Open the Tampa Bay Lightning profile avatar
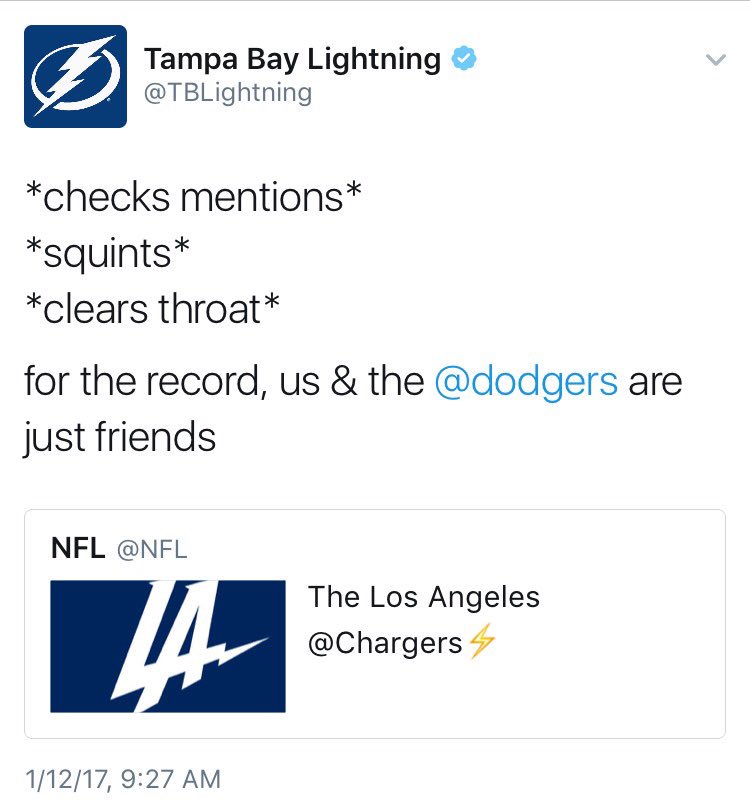The height and width of the screenshot is (805, 750). point(75,76)
